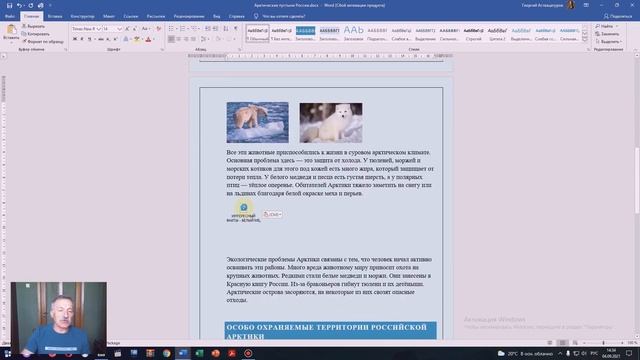The height and width of the screenshot is (360, 640).
Task: Open change case dropdown
Action: coord(145,29)
